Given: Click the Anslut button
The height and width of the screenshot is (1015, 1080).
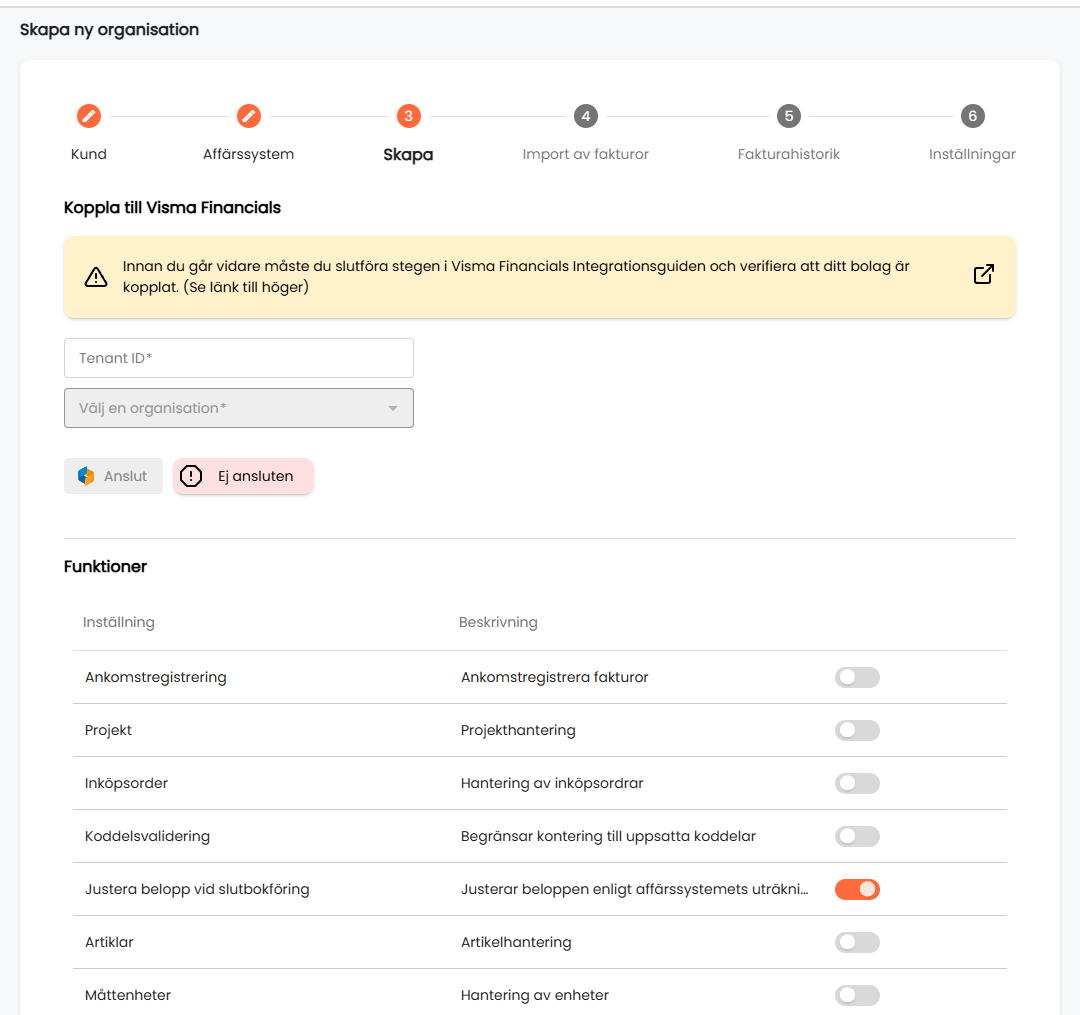Looking at the screenshot, I should pyautogui.click(x=114, y=476).
